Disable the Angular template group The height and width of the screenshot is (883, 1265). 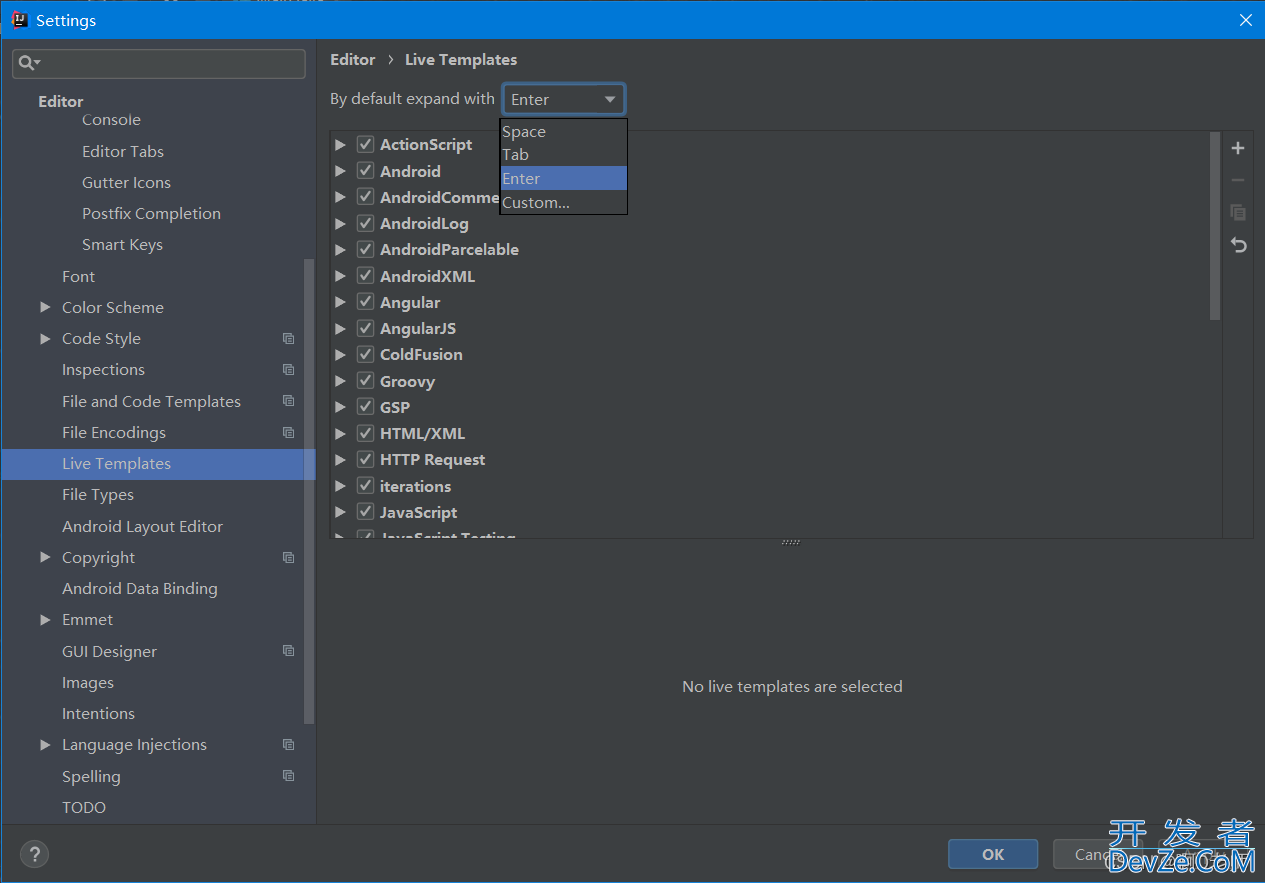point(365,302)
